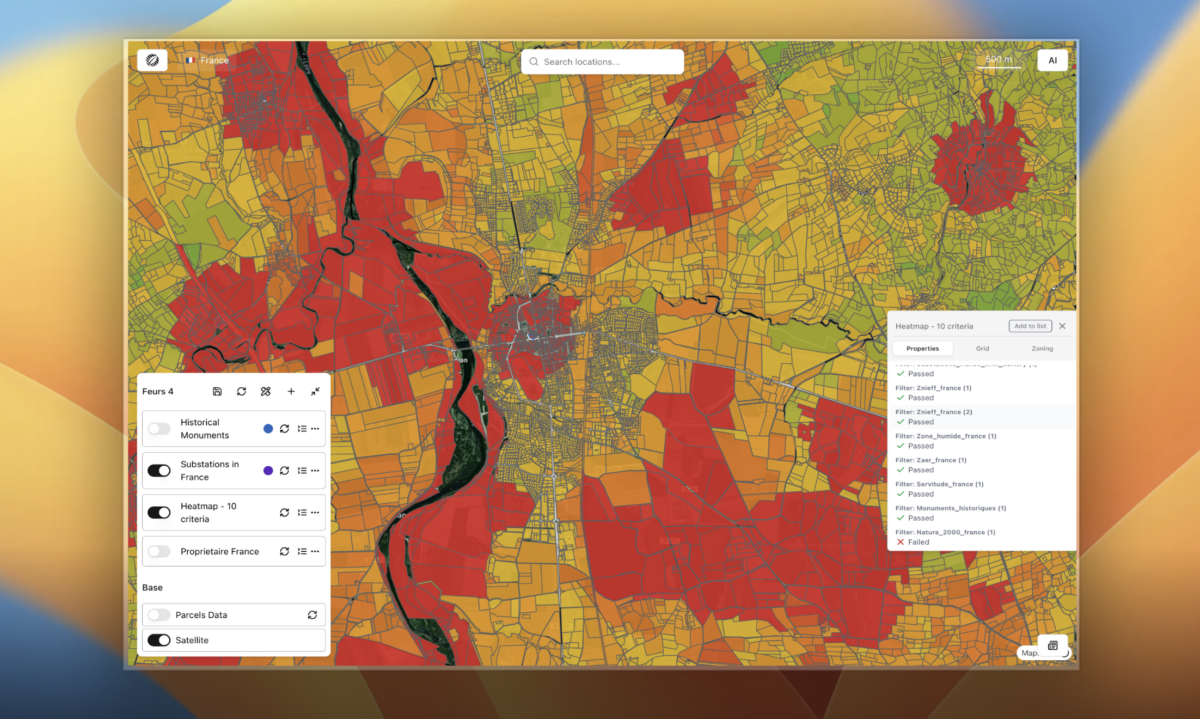Open more options for Heatmap - 10 criteria
The width and height of the screenshot is (1200, 719).
point(315,512)
